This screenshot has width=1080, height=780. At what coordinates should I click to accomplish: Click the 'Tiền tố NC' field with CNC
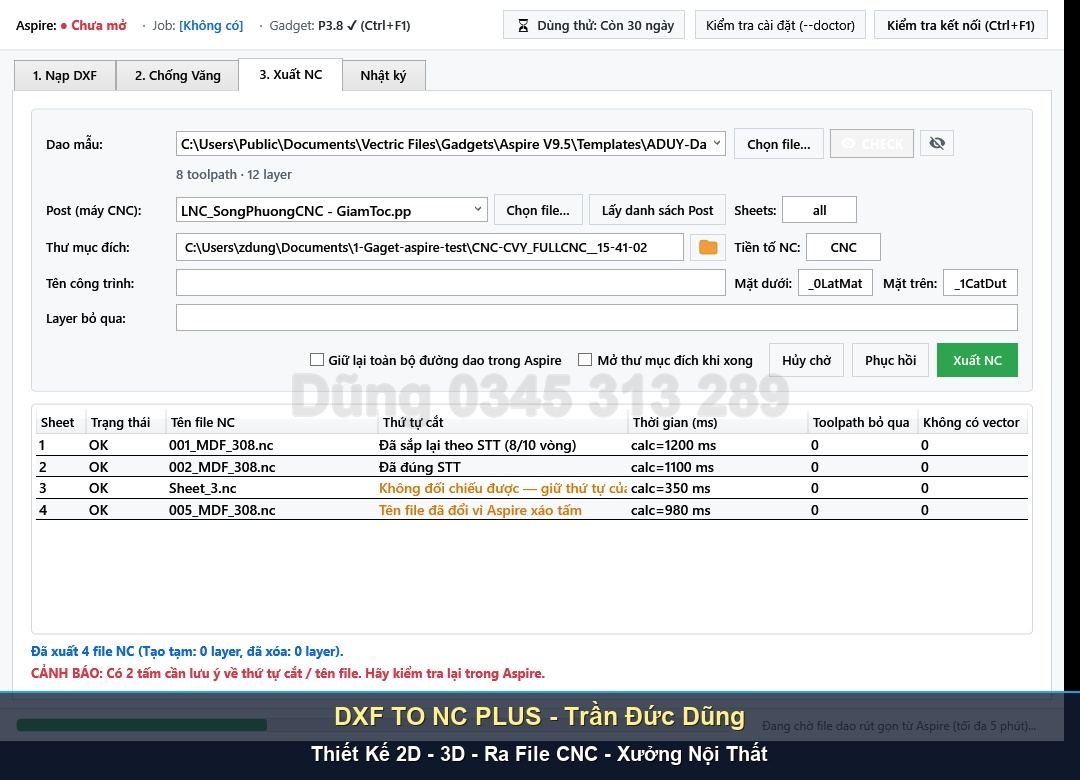tap(843, 247)
